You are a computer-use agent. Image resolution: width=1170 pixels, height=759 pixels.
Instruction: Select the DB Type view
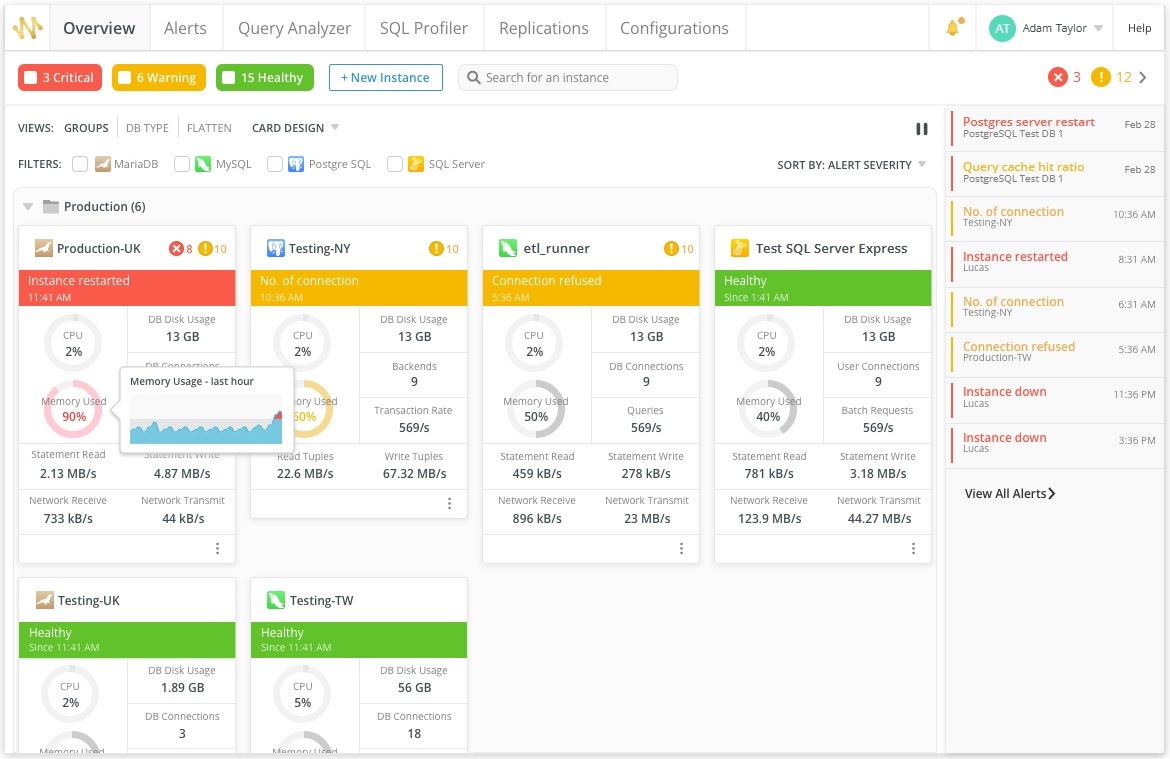pyautogui.click(x=147, y=128)
